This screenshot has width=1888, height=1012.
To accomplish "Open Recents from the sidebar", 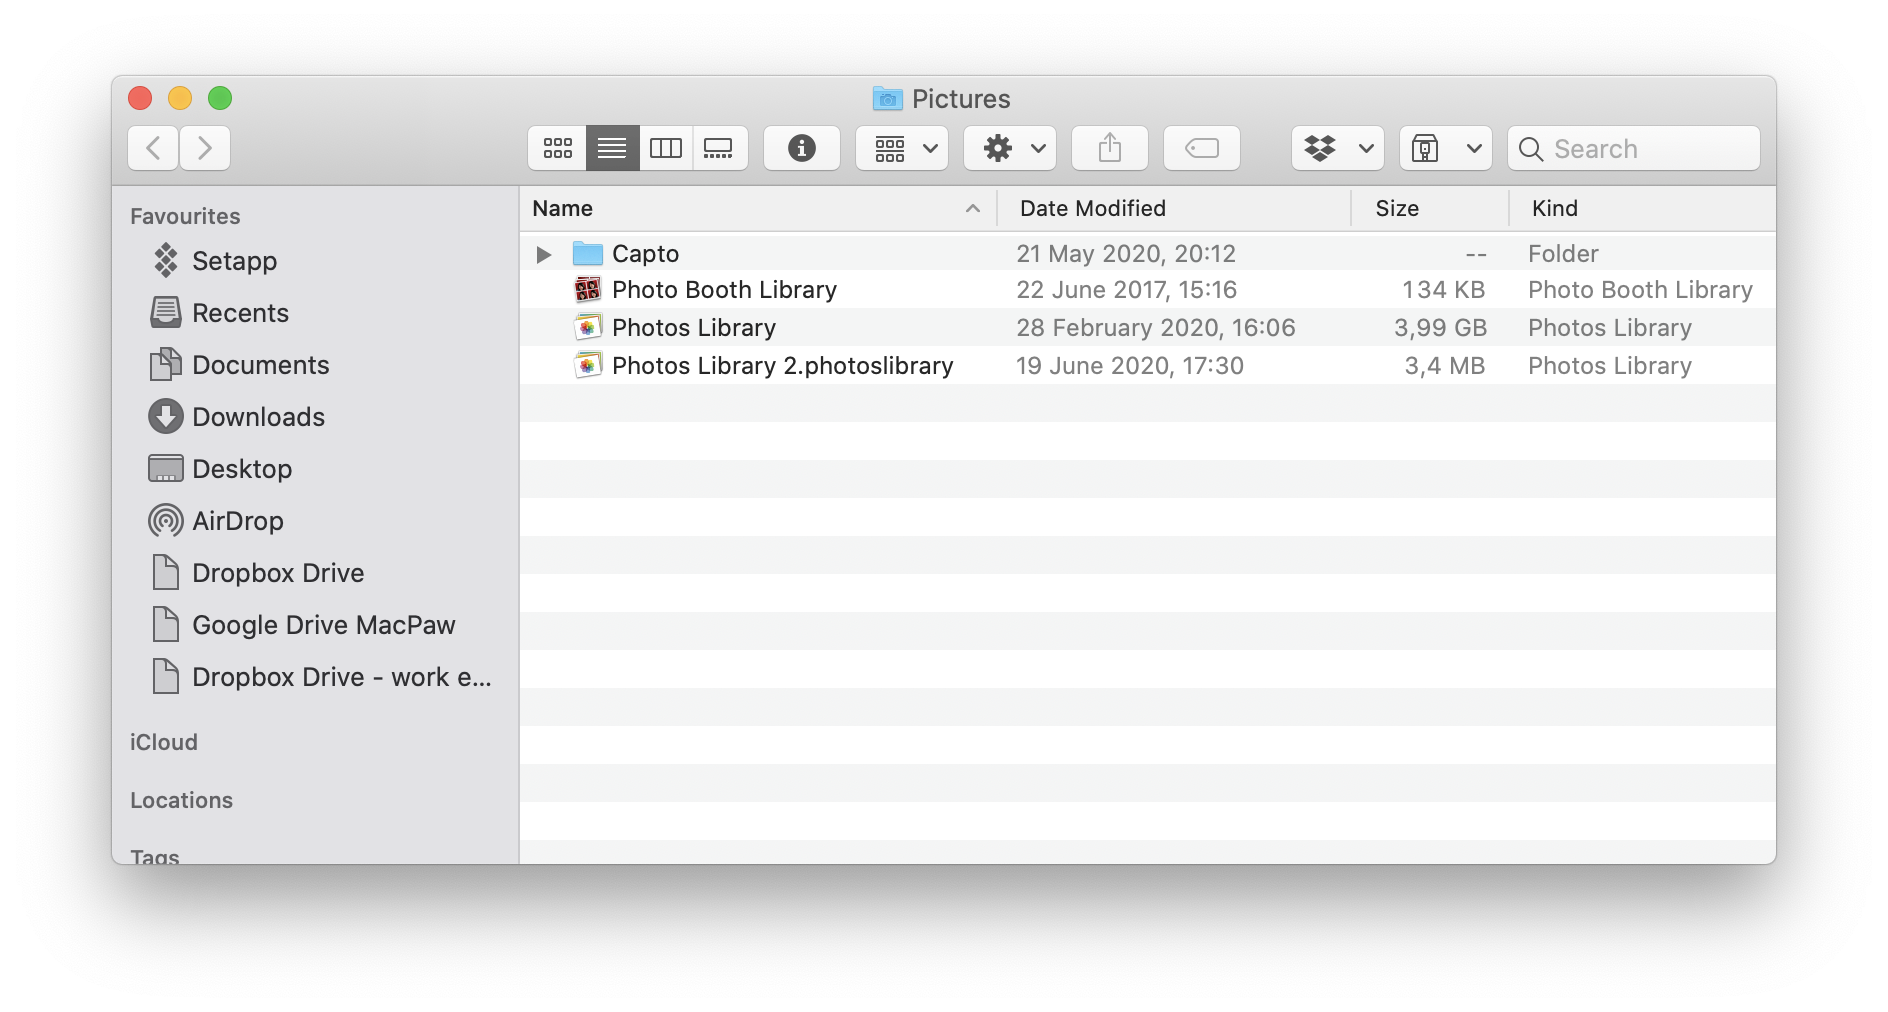I will [x=241, y=313].
